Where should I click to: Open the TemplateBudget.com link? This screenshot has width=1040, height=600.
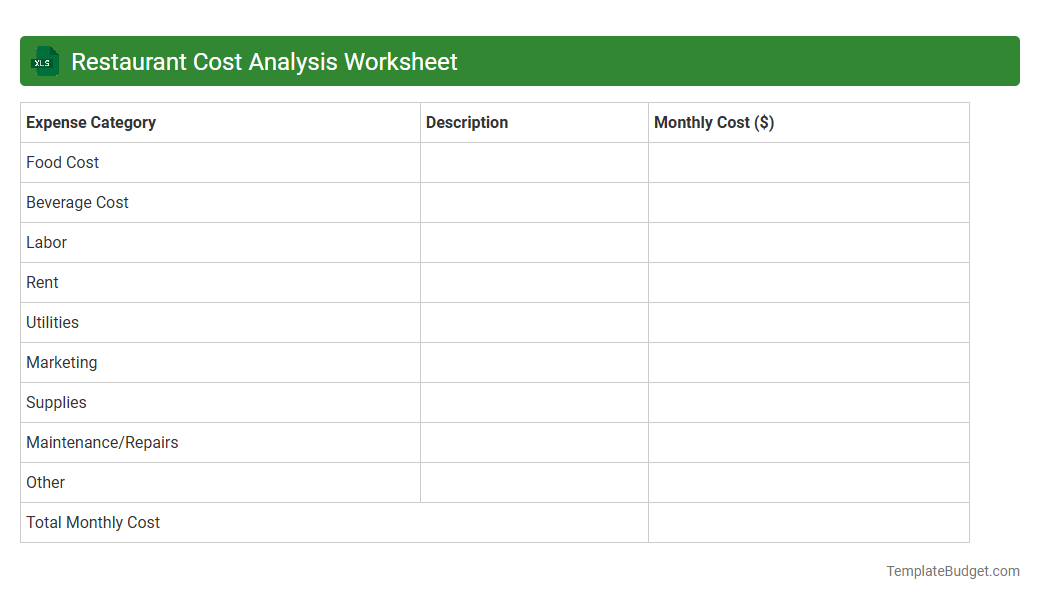(x=952, y=570)
